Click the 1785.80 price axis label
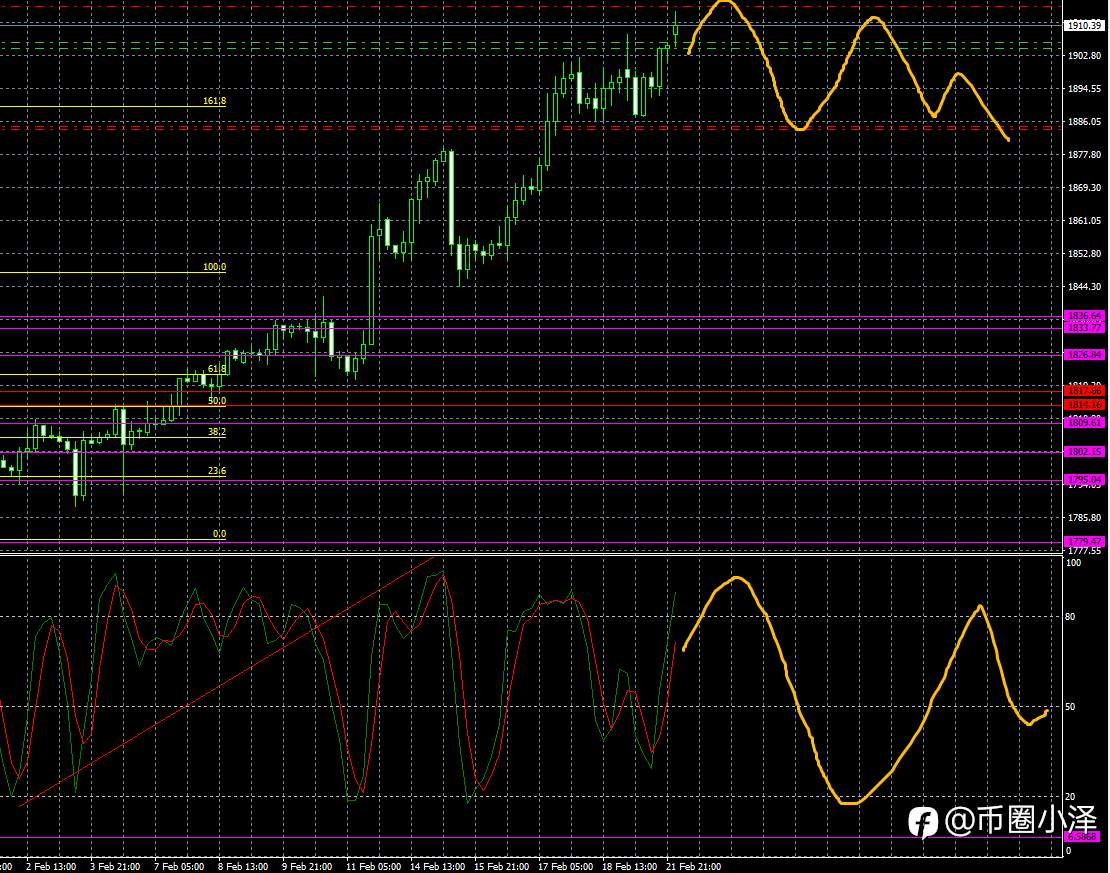 [1084, 518]
